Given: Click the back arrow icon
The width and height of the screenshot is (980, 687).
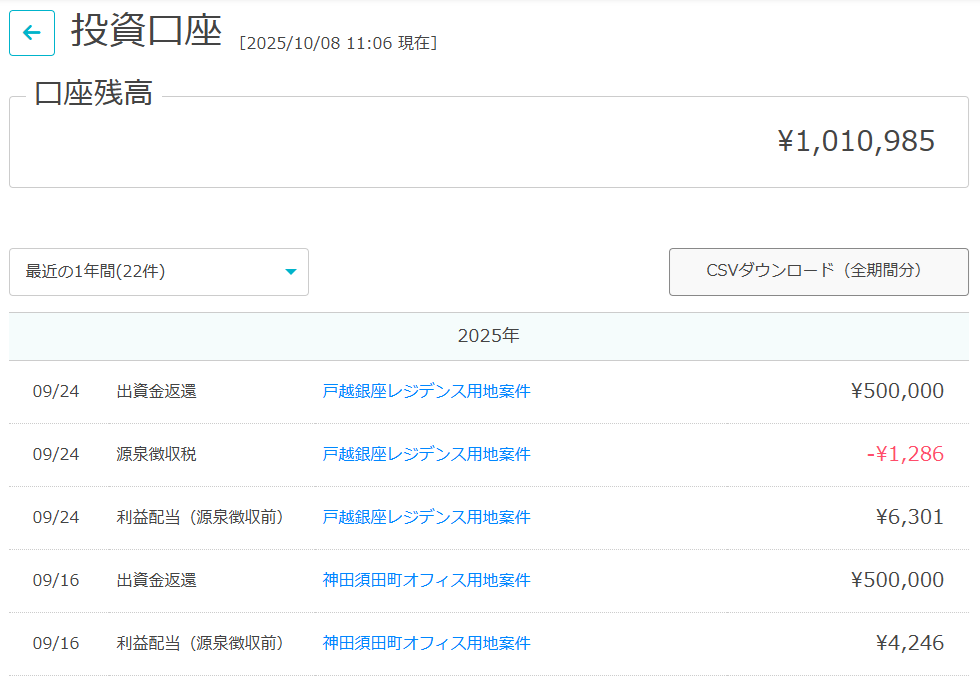Looking at the screenshot, I should [32, 33].
